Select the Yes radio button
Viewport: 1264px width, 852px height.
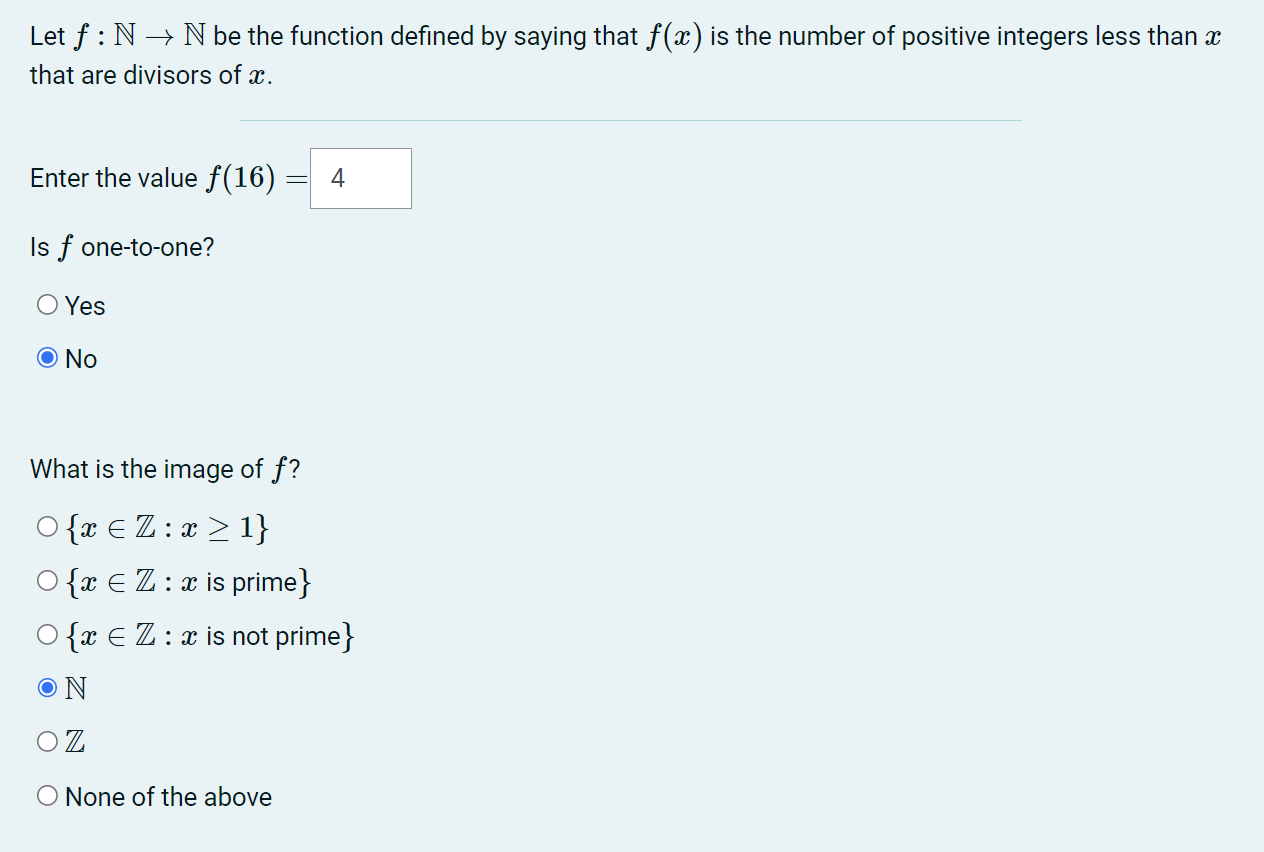pyautogui.click(x=46, y=304)
